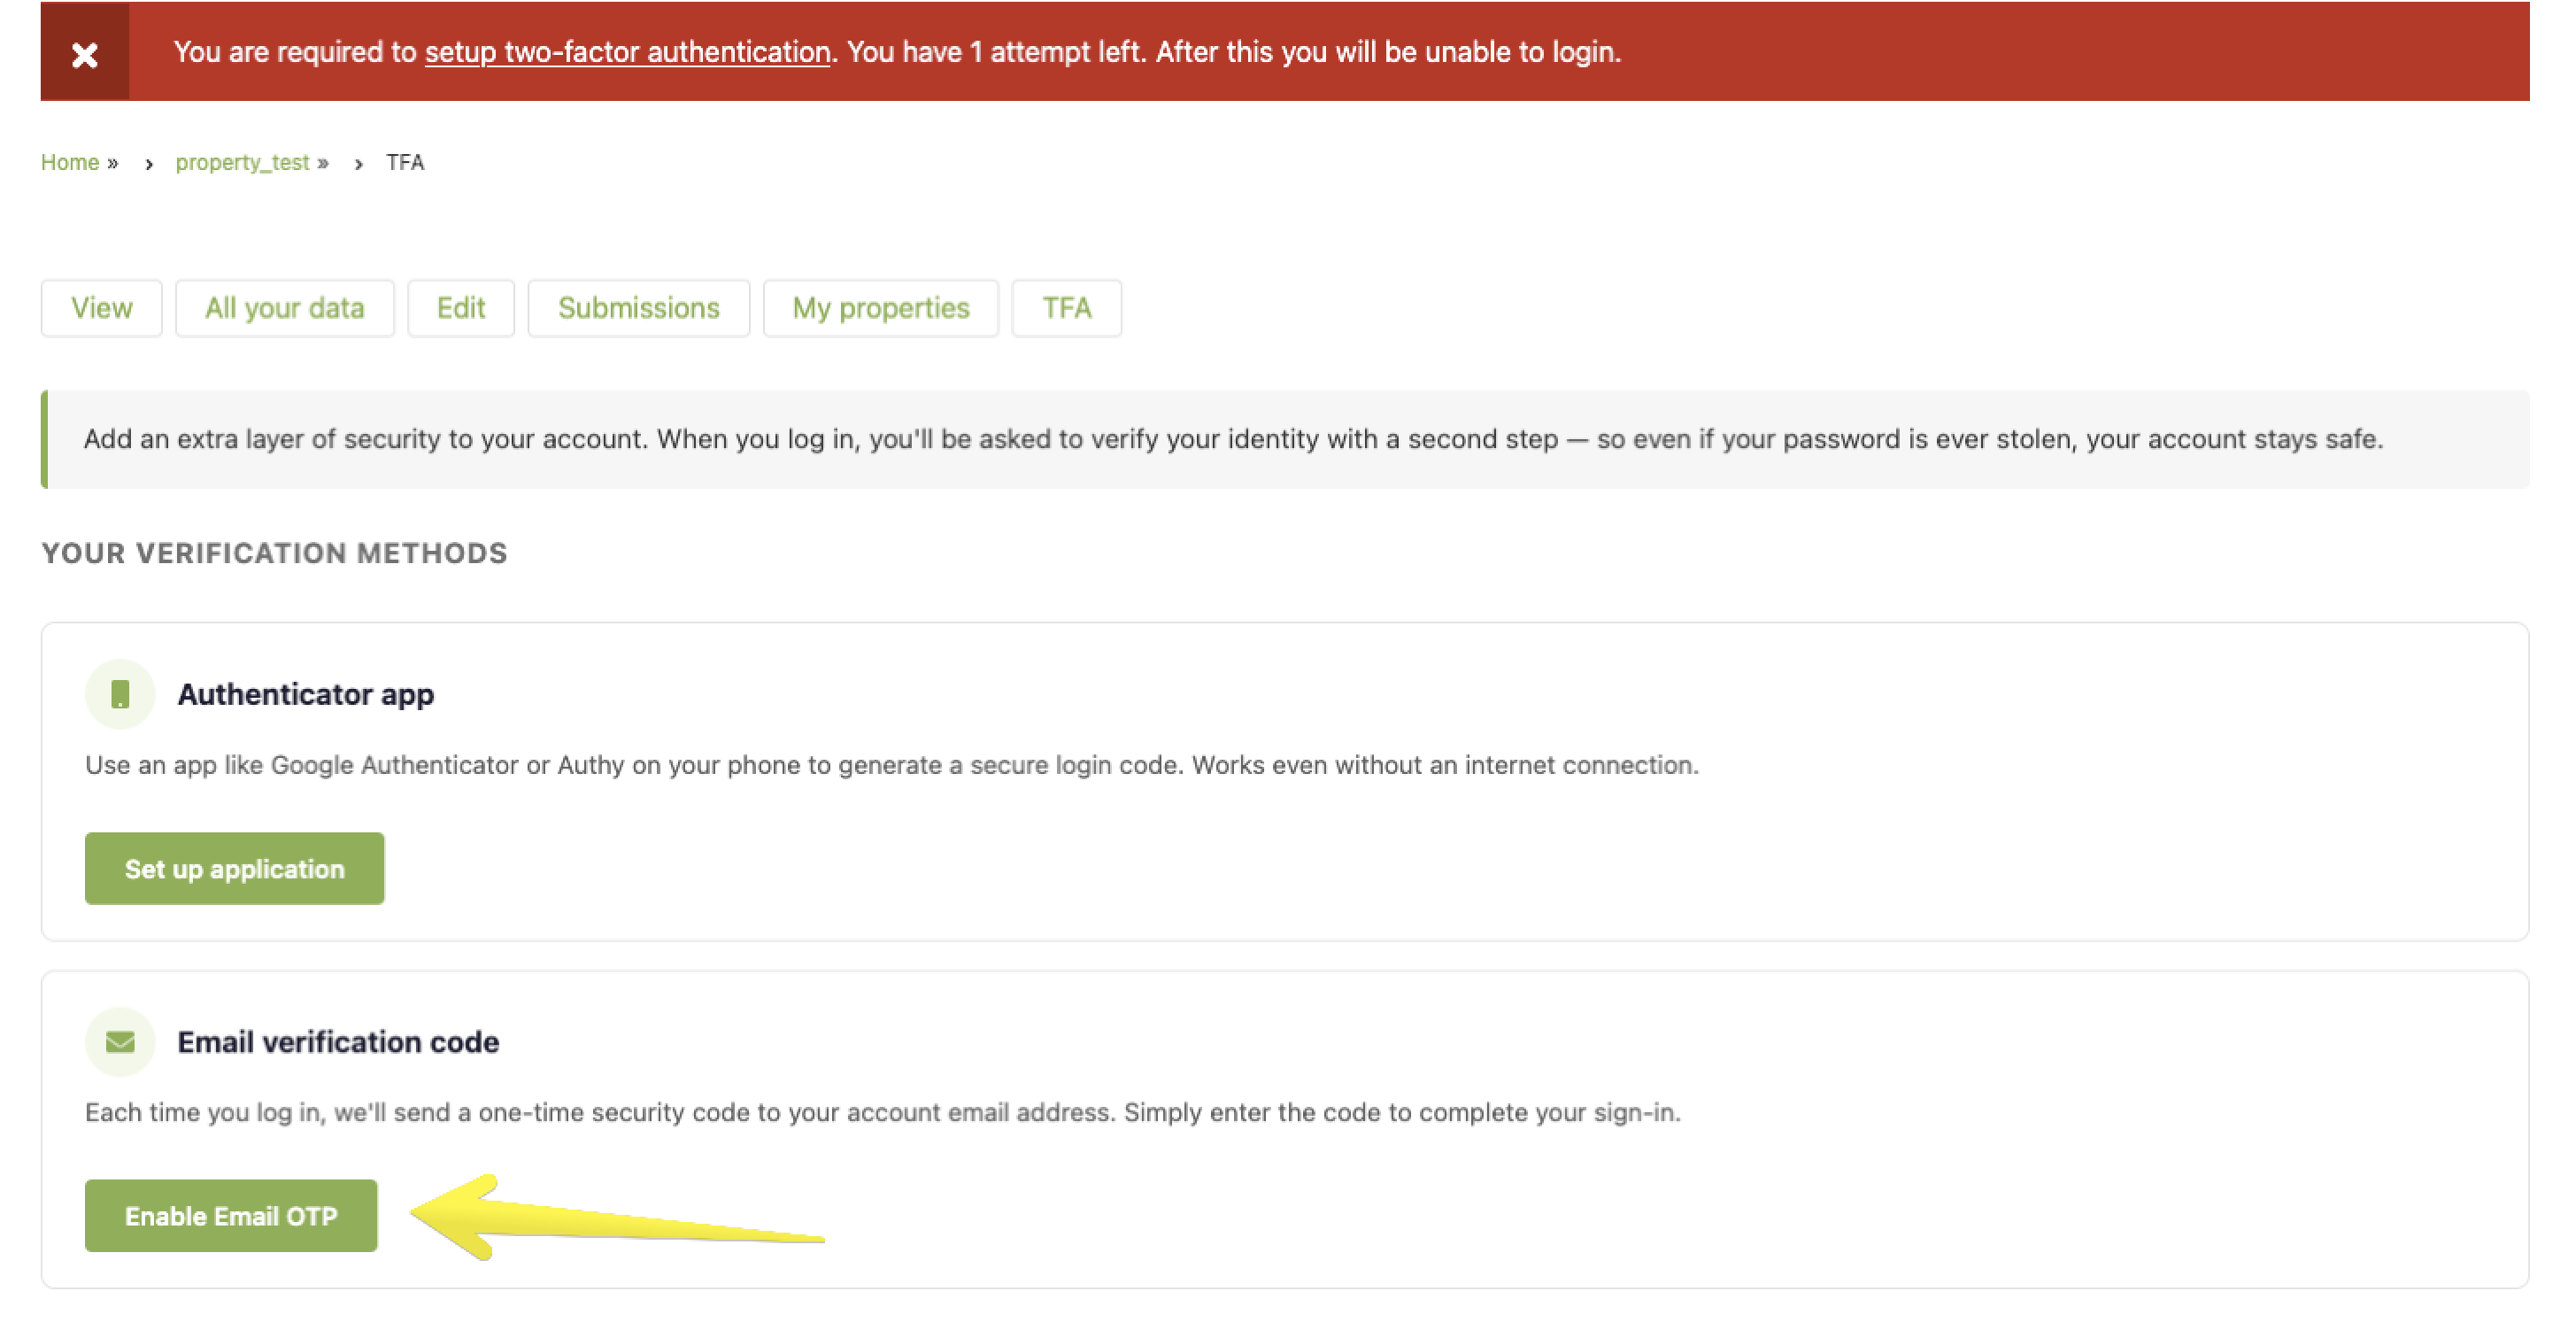This screenshot has width=2576, height=1330.
Task: Click the YOUR VERIFICATION METHODS heading
Action: pyautogui.click(x=274, y=553)
